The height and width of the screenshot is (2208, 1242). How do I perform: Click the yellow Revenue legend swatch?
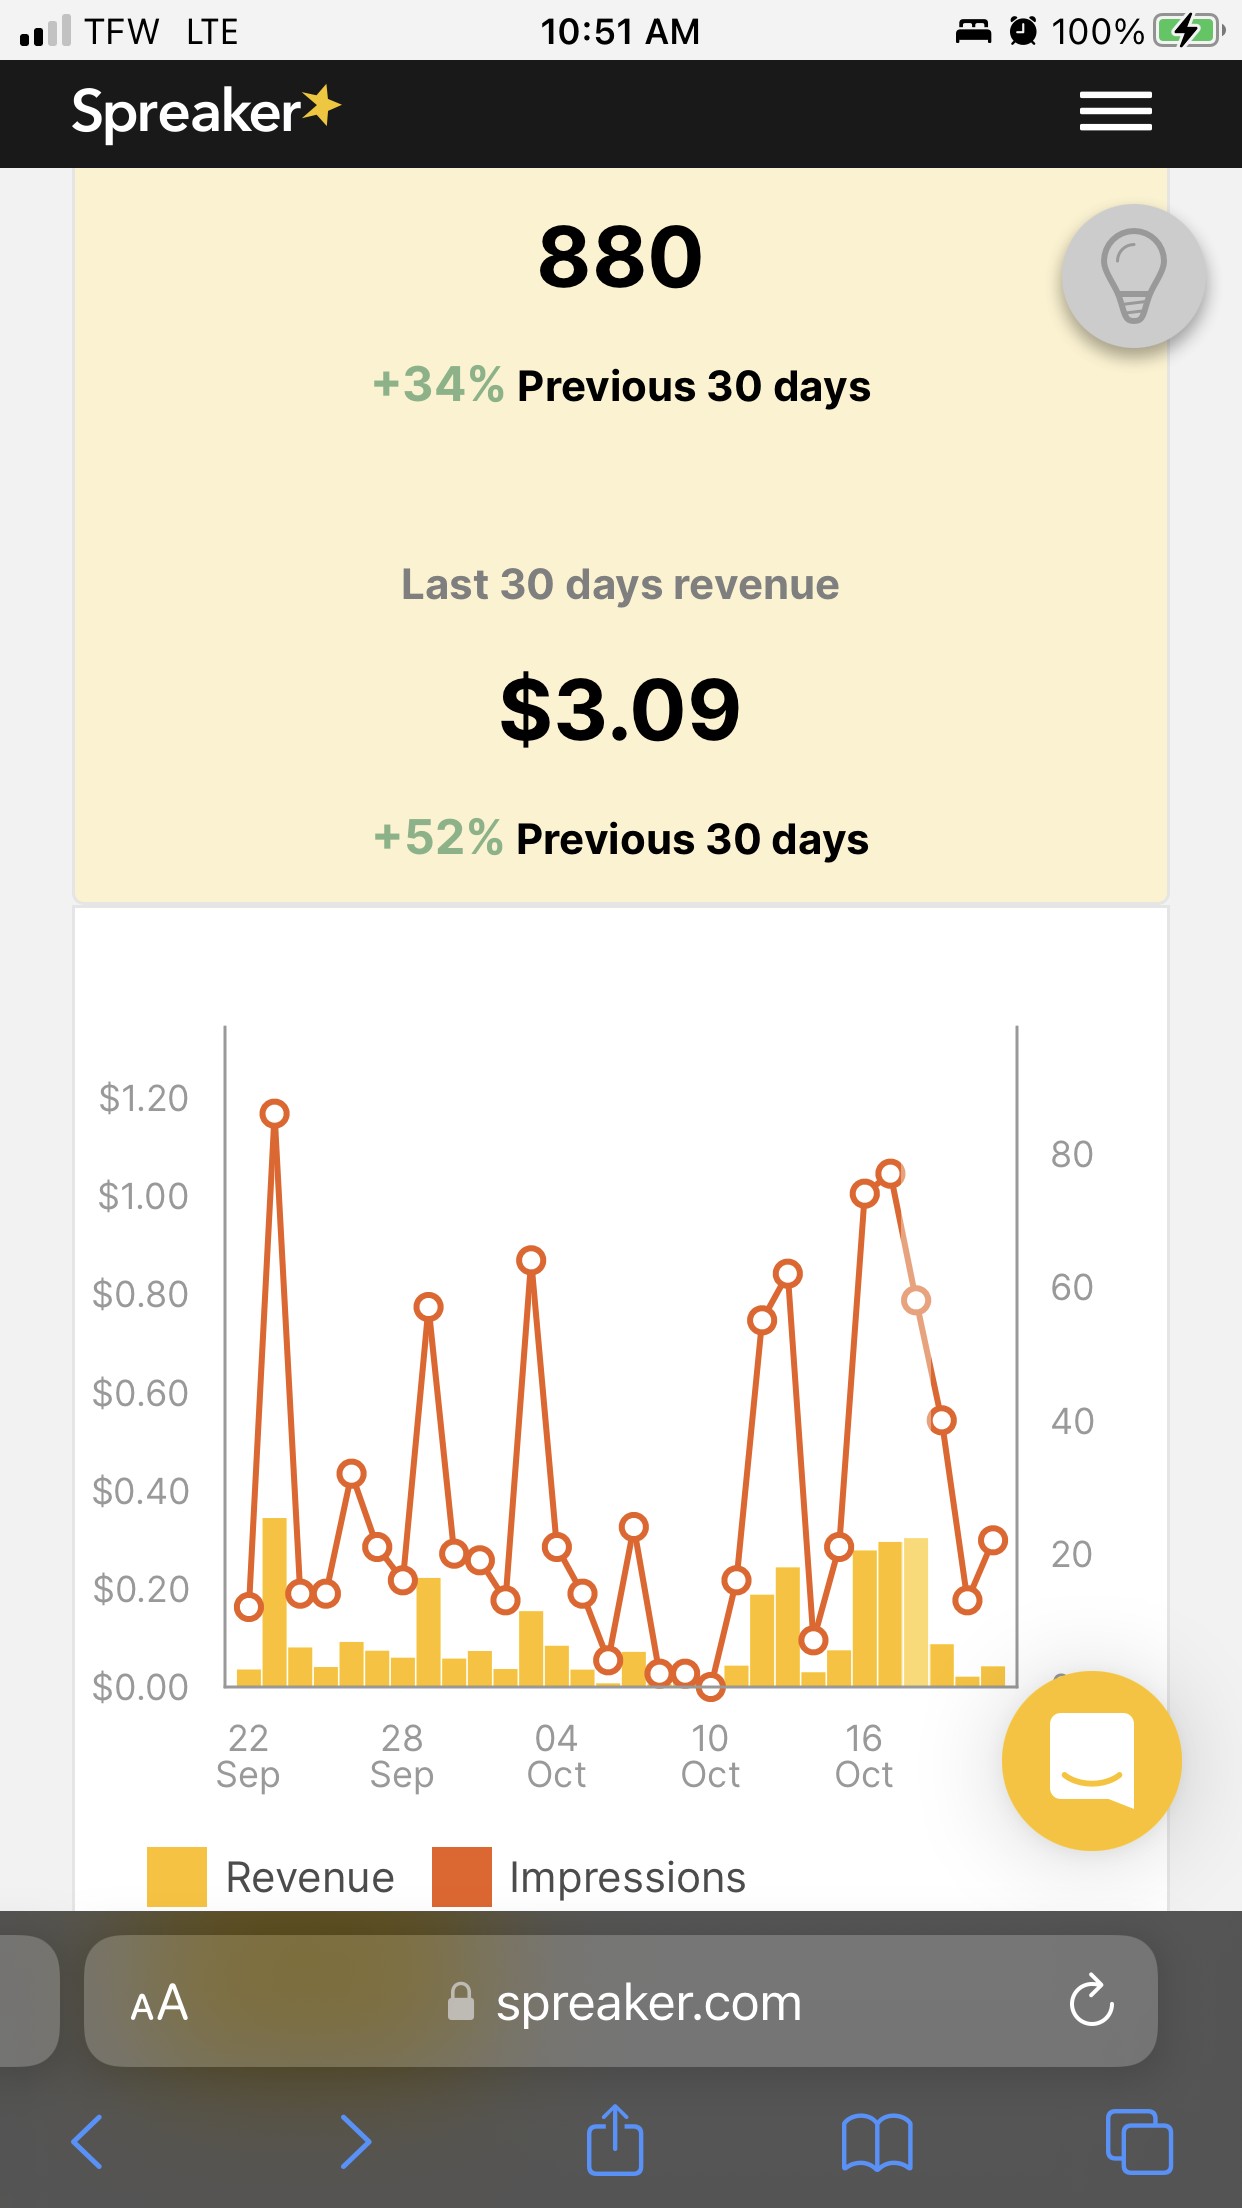pyautogui.click(x=177, y=1877)
